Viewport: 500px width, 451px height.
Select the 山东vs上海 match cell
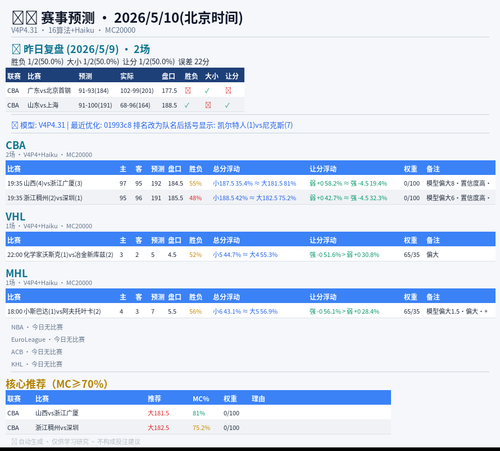click(43, 105)
